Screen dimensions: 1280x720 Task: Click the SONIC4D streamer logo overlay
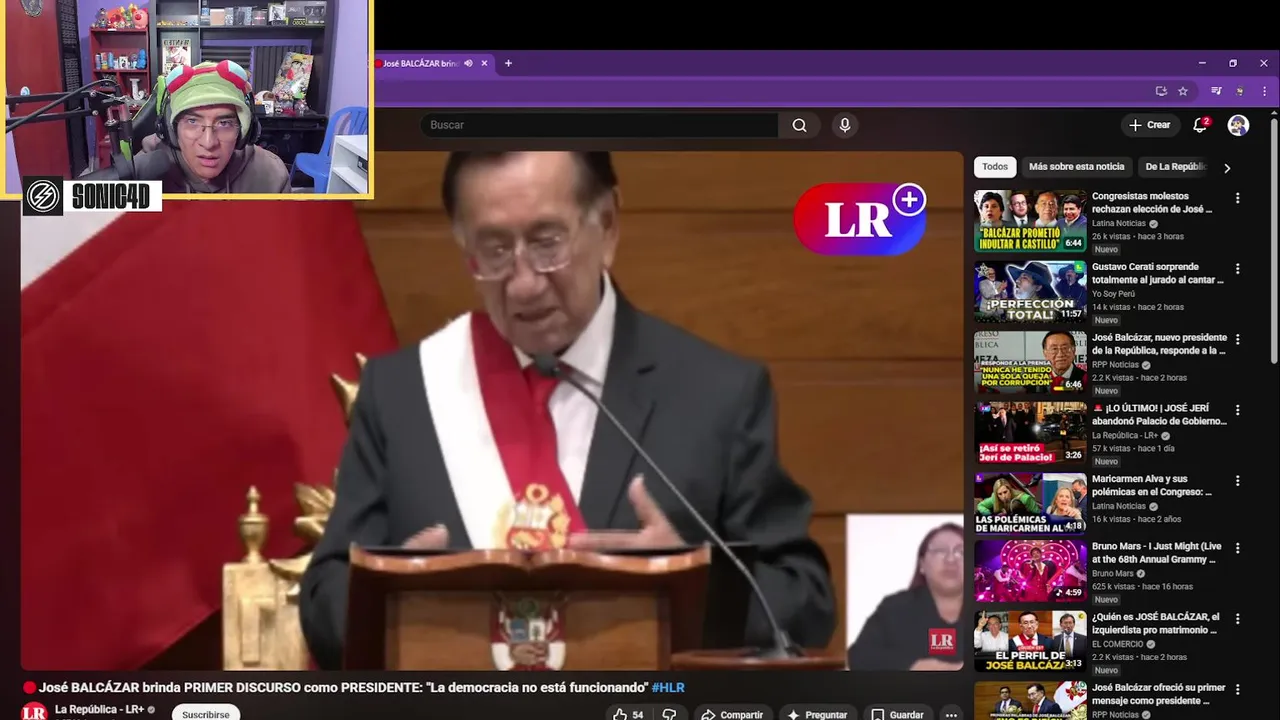(92, 197)
